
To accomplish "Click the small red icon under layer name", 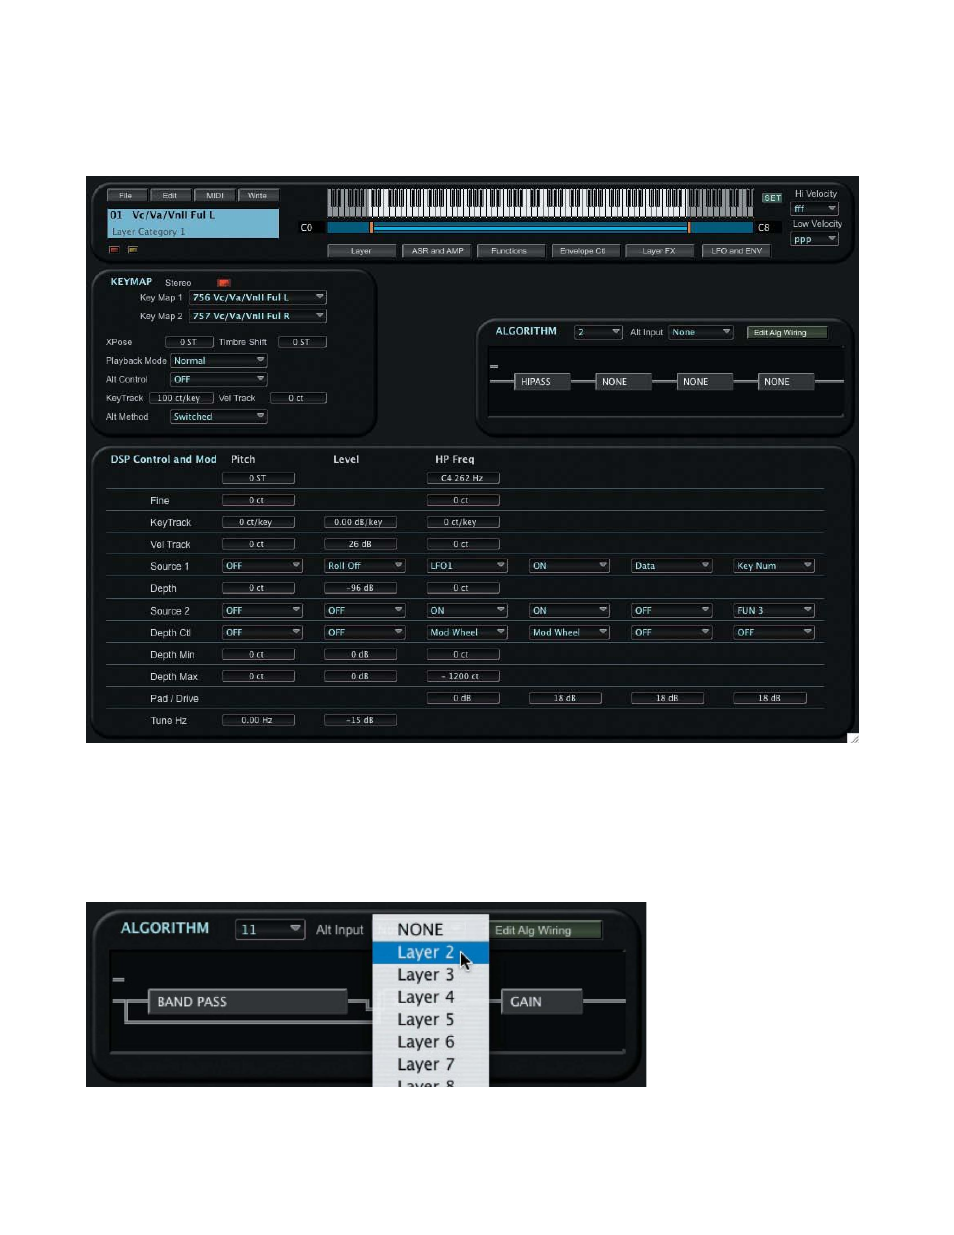I will pyautogui.click(x=114, y=249).
